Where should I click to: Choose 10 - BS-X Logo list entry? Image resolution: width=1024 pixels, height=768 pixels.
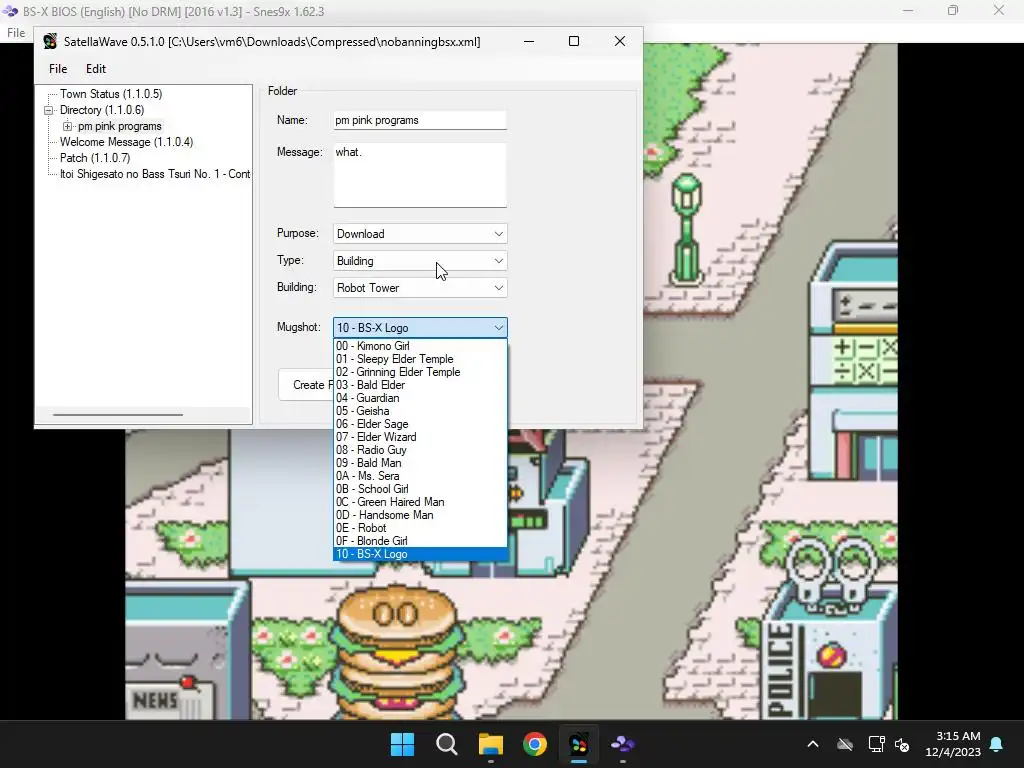pyautogui.click(x=420, y=554)
